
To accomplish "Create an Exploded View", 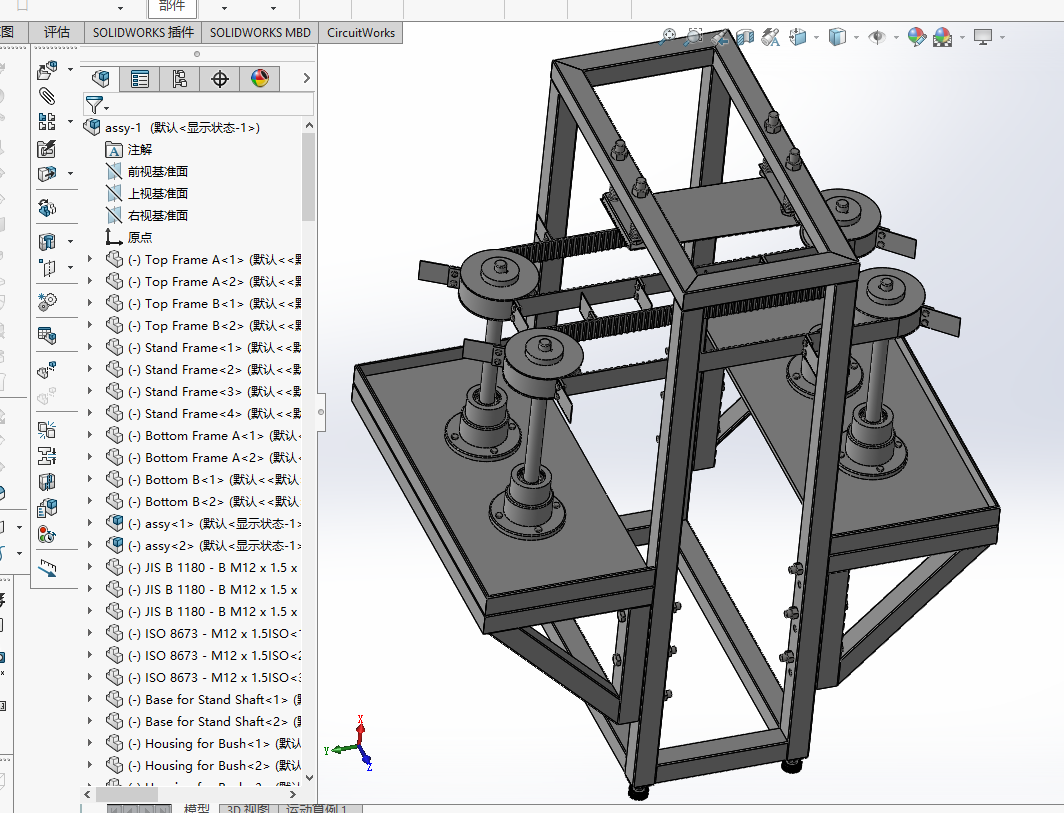I will click(47, 371).
